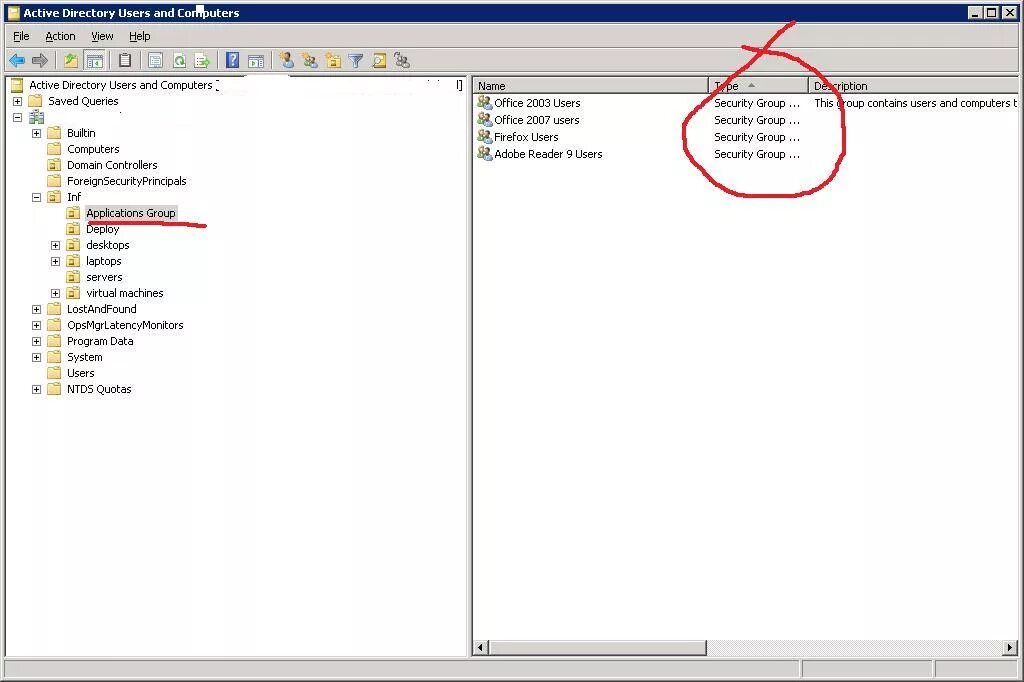The width and height of the screenshot is (1024, 682).
Task: Go up one level with folder icon
Action: point(71,61)
